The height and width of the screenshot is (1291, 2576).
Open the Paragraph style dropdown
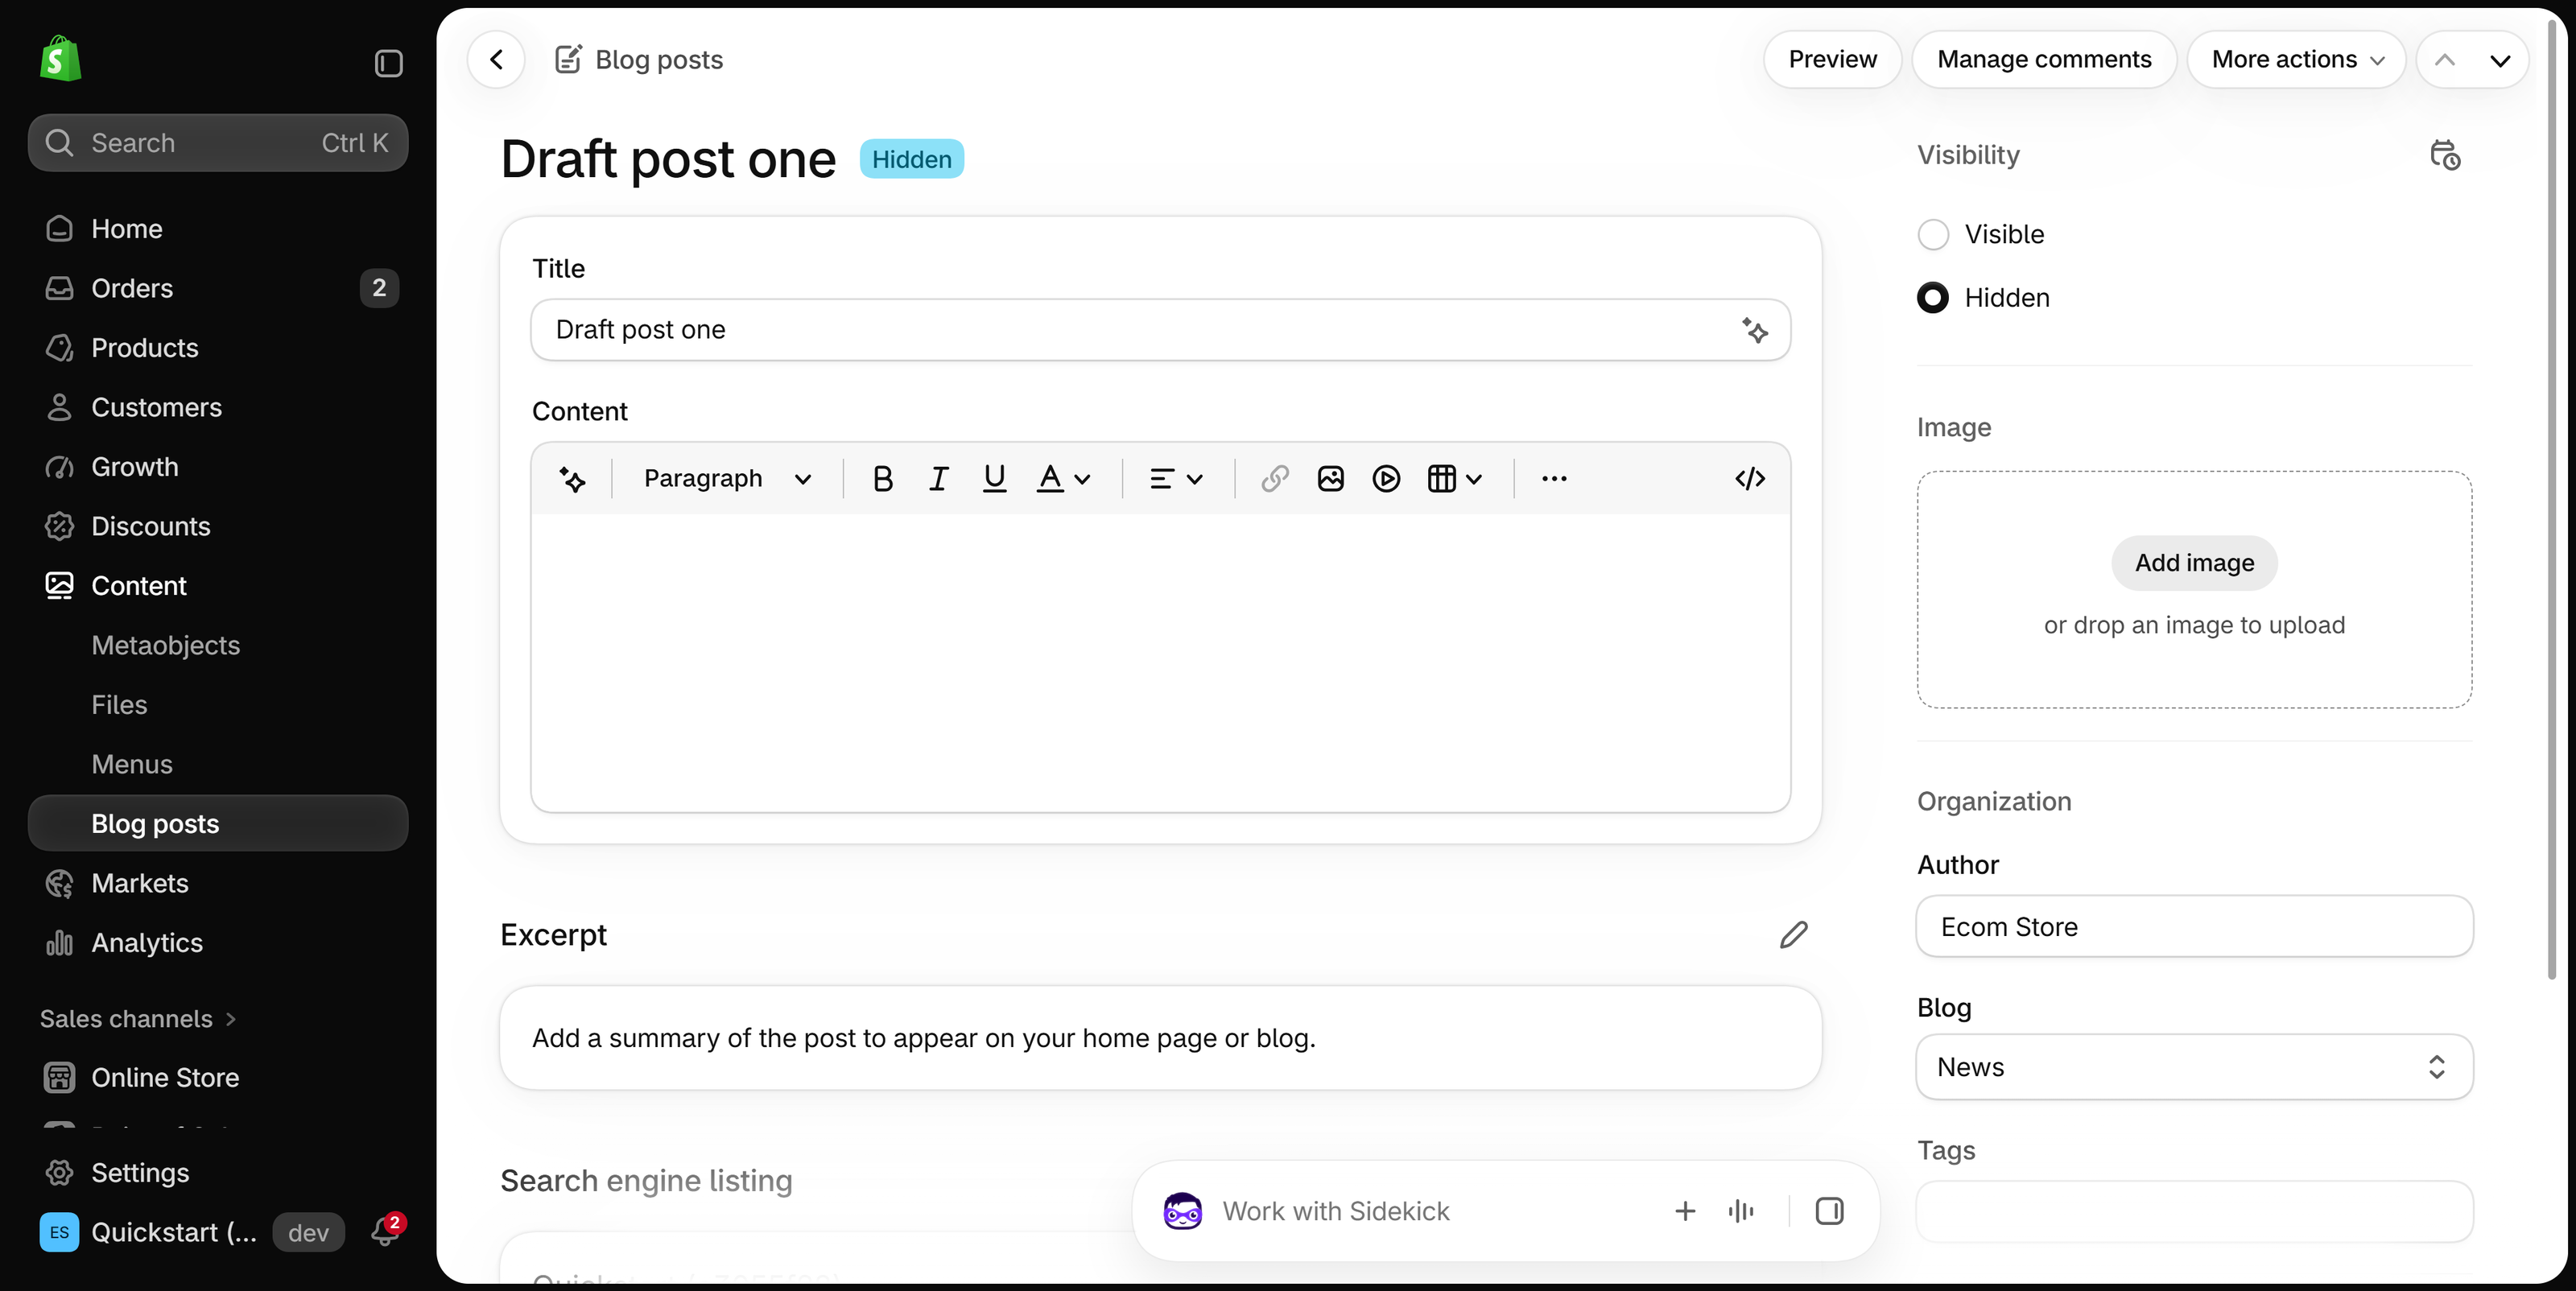click(727, 479)
